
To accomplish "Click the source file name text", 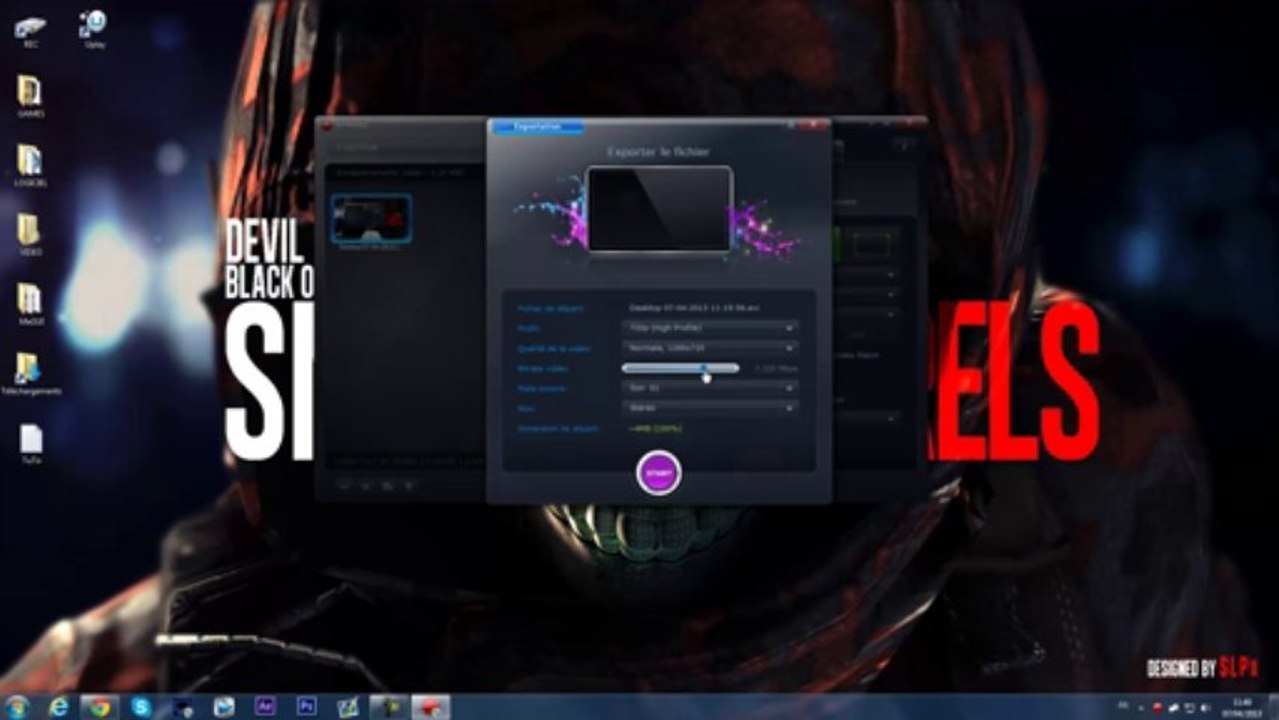I will pyautogui.click(x=694, y=308).
